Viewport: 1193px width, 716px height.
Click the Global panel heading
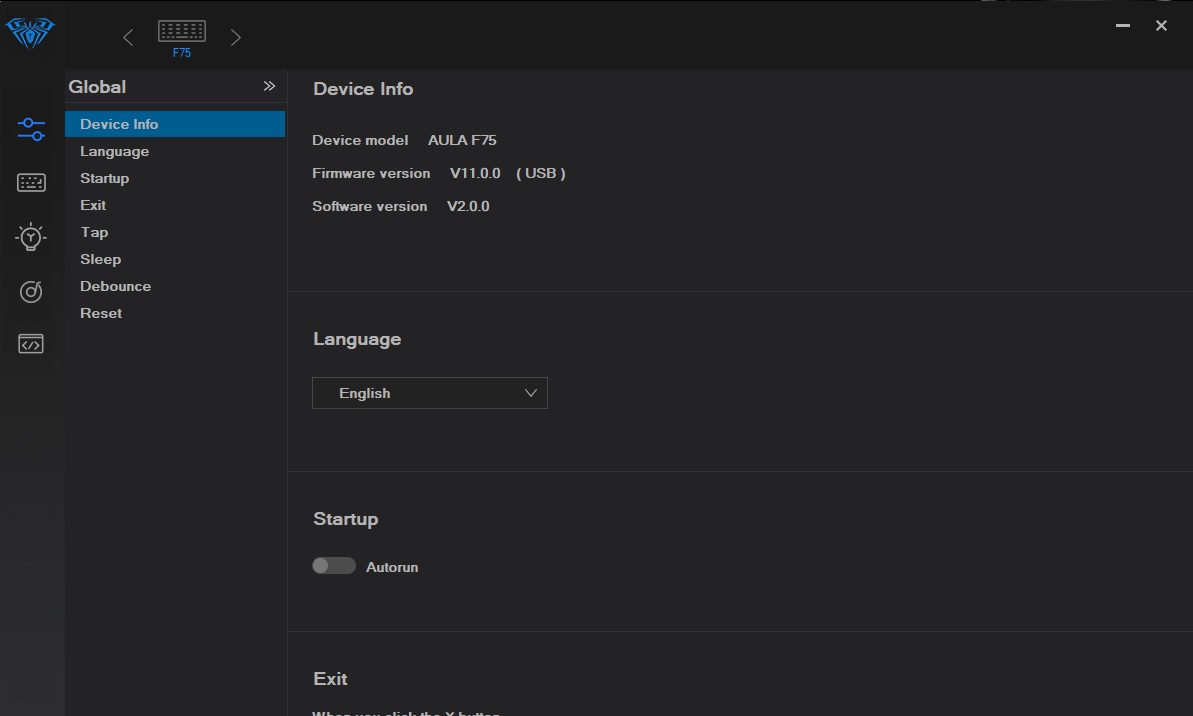(97, 87)
